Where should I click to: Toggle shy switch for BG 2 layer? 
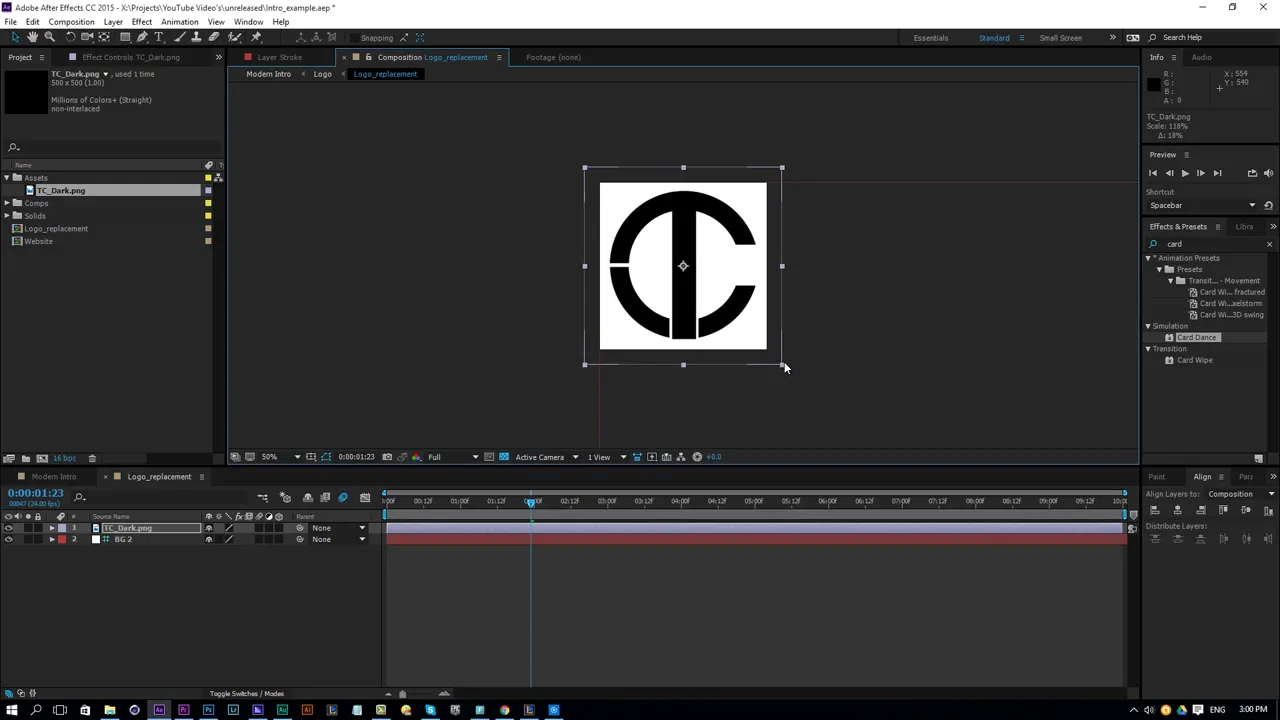click(209, 540)
